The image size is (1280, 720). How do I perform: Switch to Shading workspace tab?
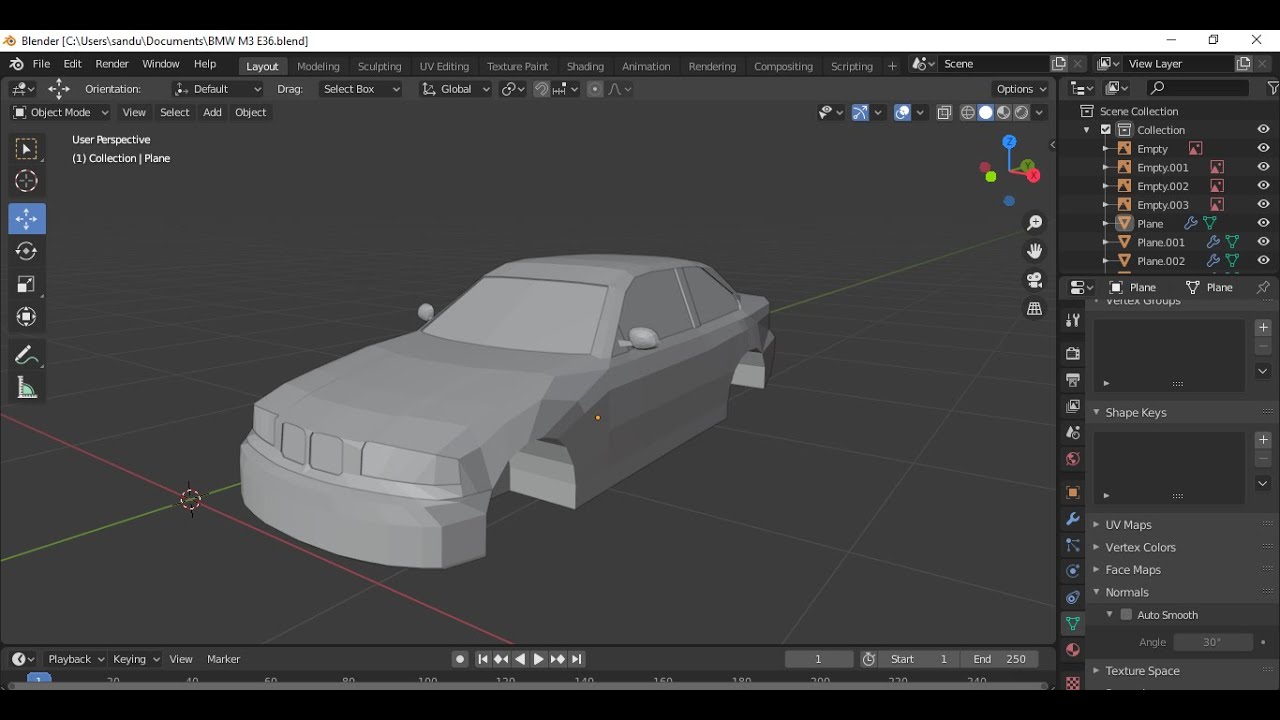(585, 66)
